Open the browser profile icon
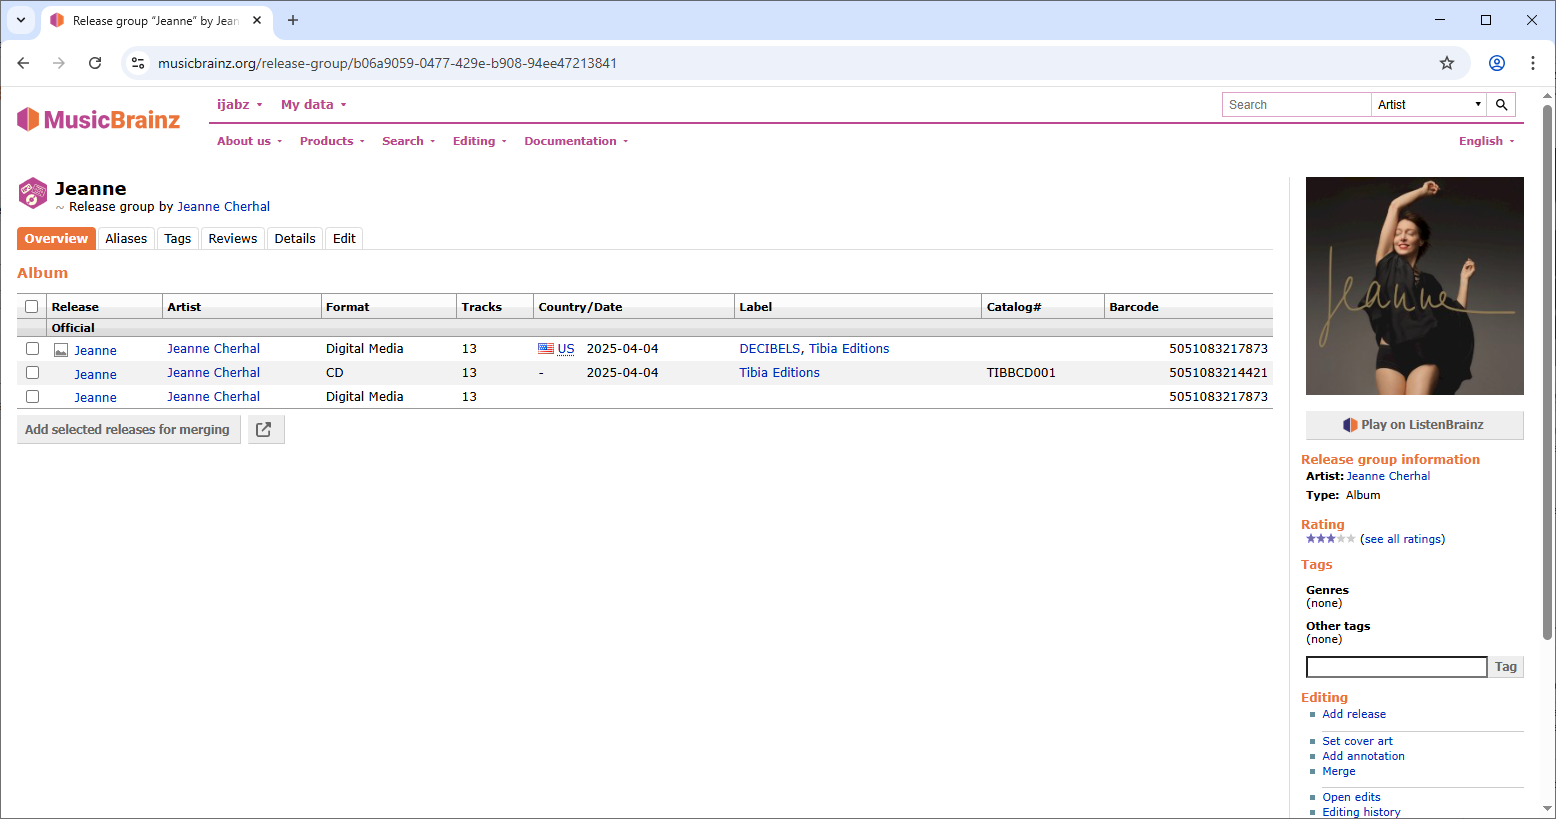 click(x=1496, y=63)
